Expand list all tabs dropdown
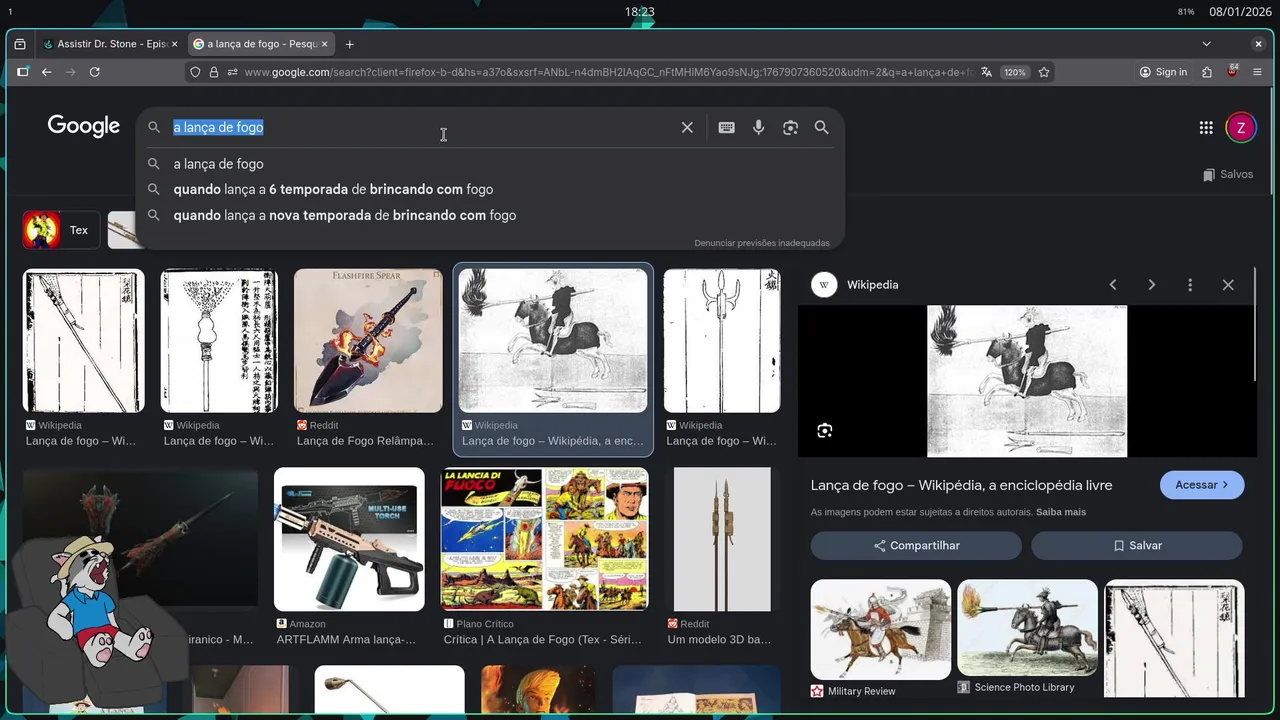 point(1206,44)
